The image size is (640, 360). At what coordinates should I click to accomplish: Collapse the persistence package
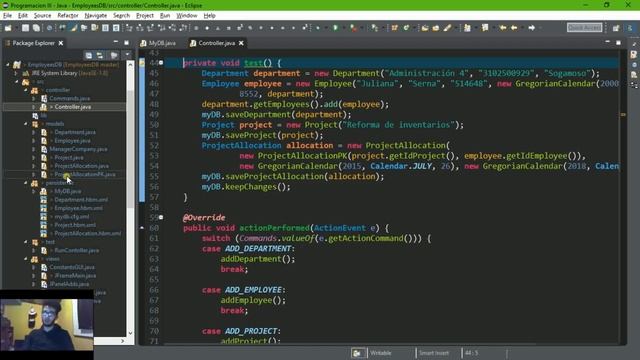[25, 183]
